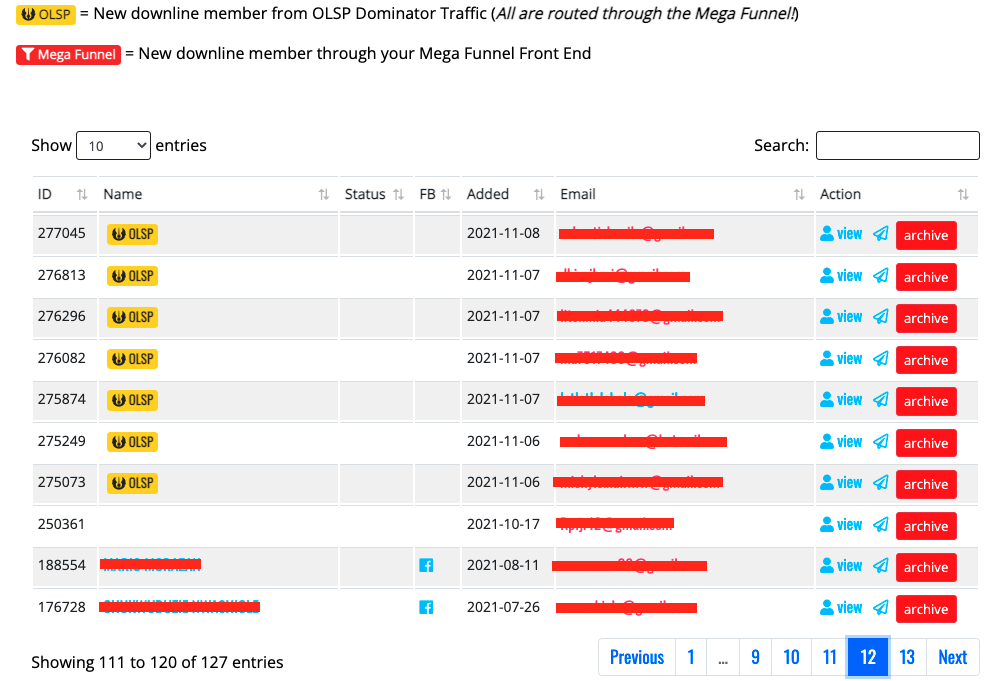984x681 pixels.
Task: Toggle sorting on the Email column
Action: 798,195
